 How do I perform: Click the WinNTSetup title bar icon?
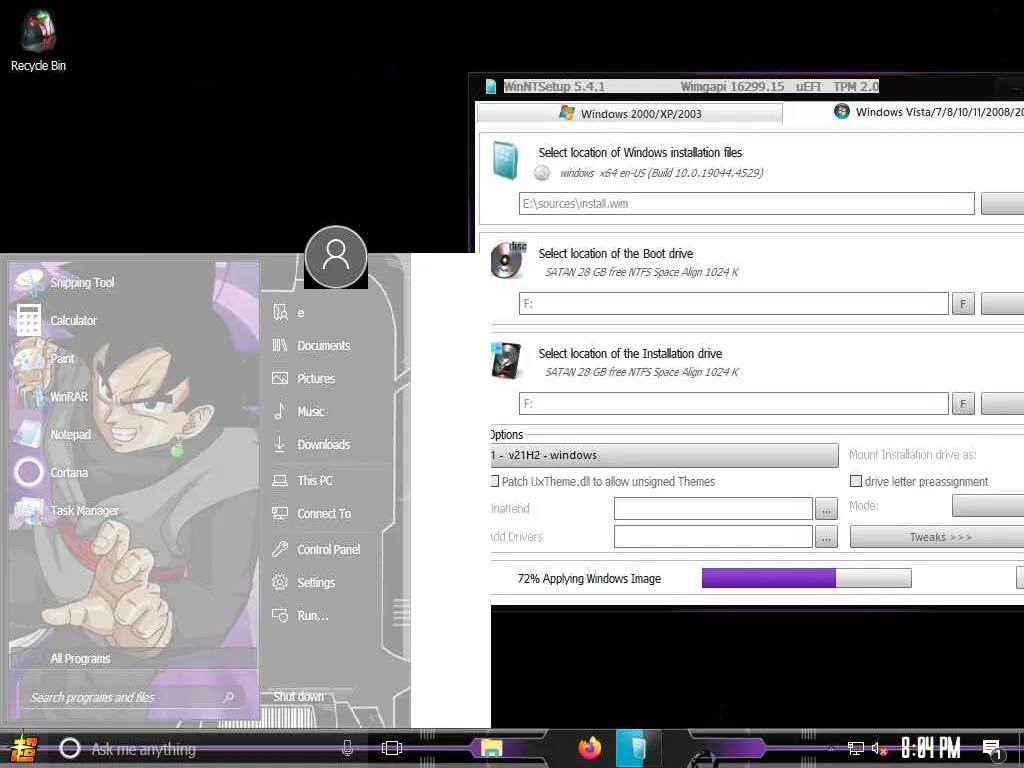(491, 86)
